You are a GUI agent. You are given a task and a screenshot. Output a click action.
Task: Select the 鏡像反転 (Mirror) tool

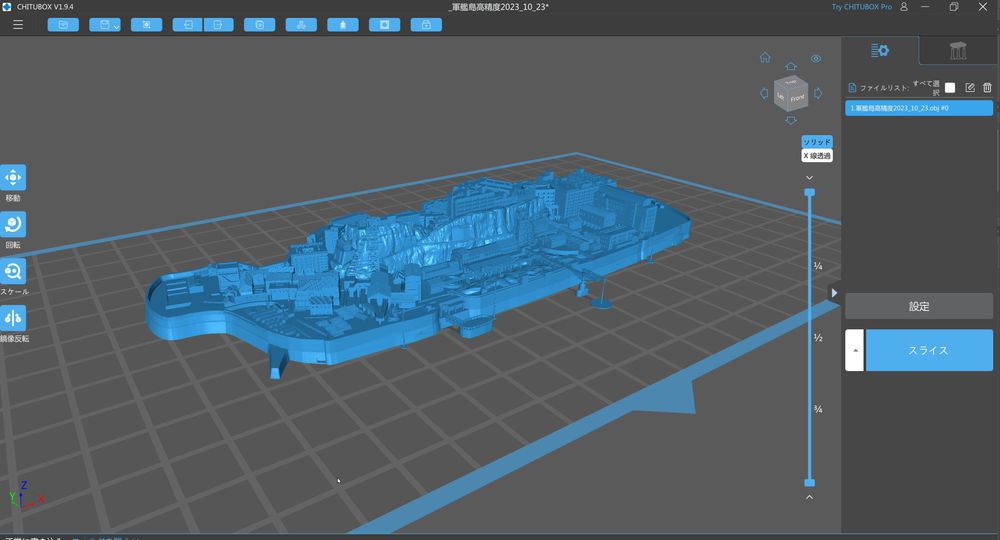(14, 318)
